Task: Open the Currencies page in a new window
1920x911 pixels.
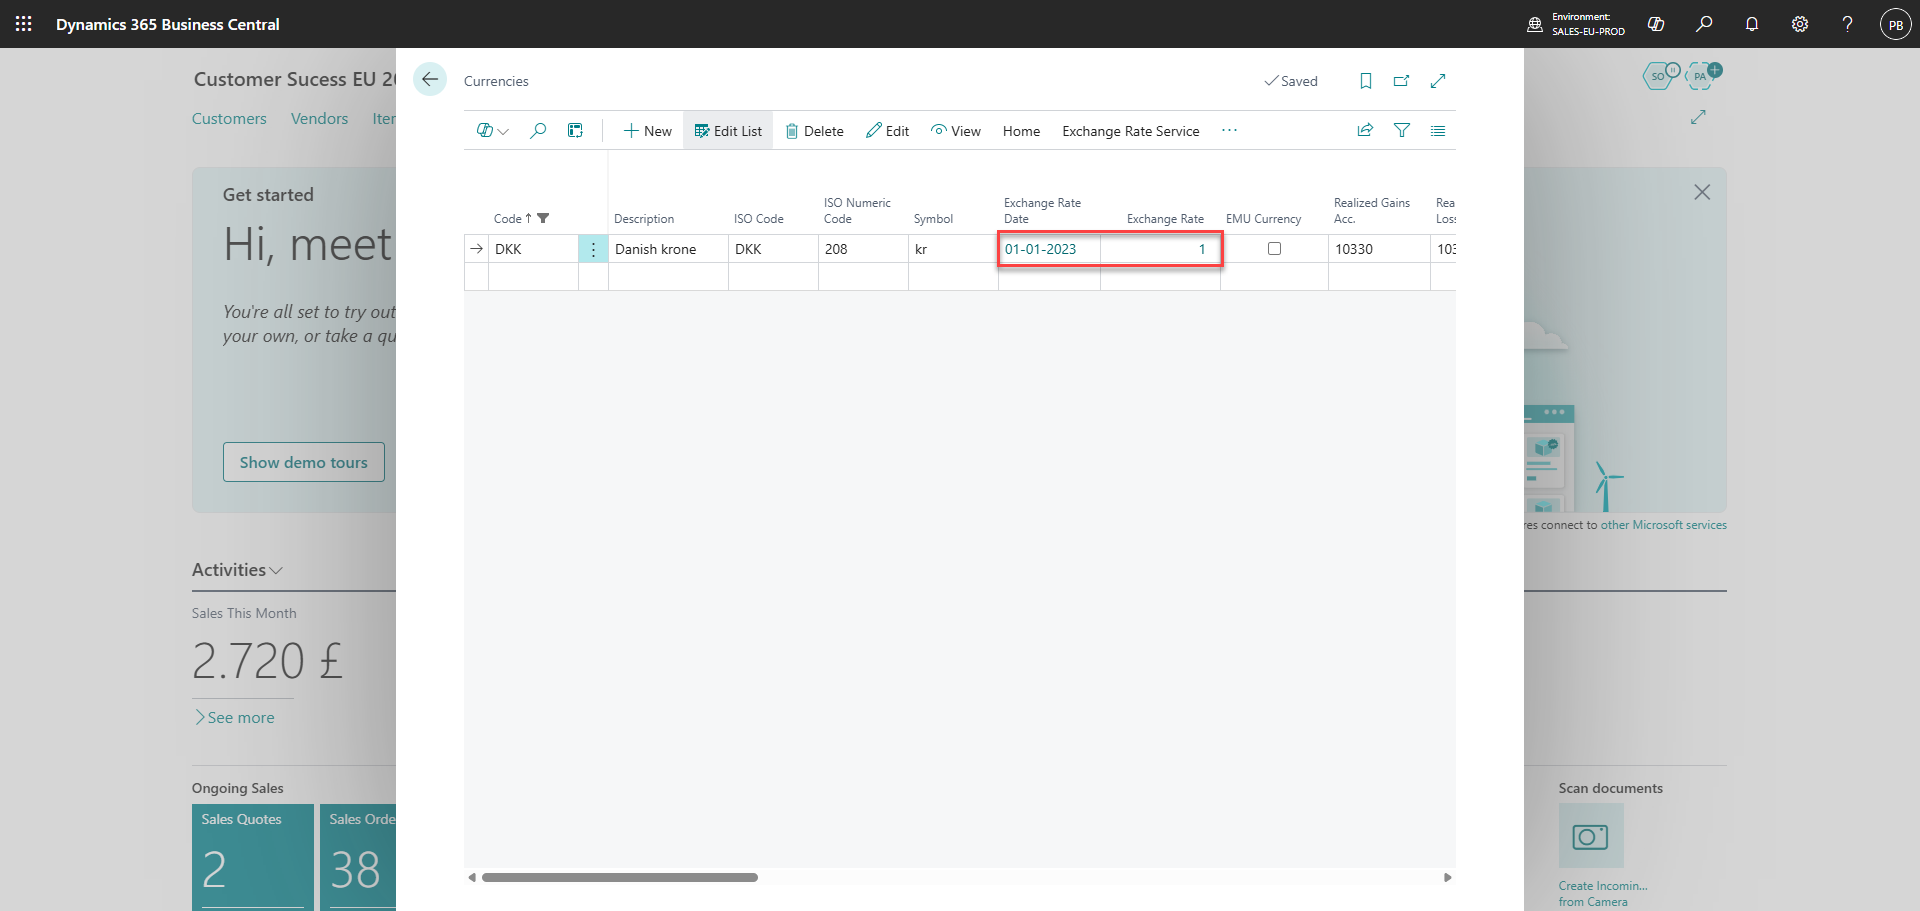Action: [1402, 81]
